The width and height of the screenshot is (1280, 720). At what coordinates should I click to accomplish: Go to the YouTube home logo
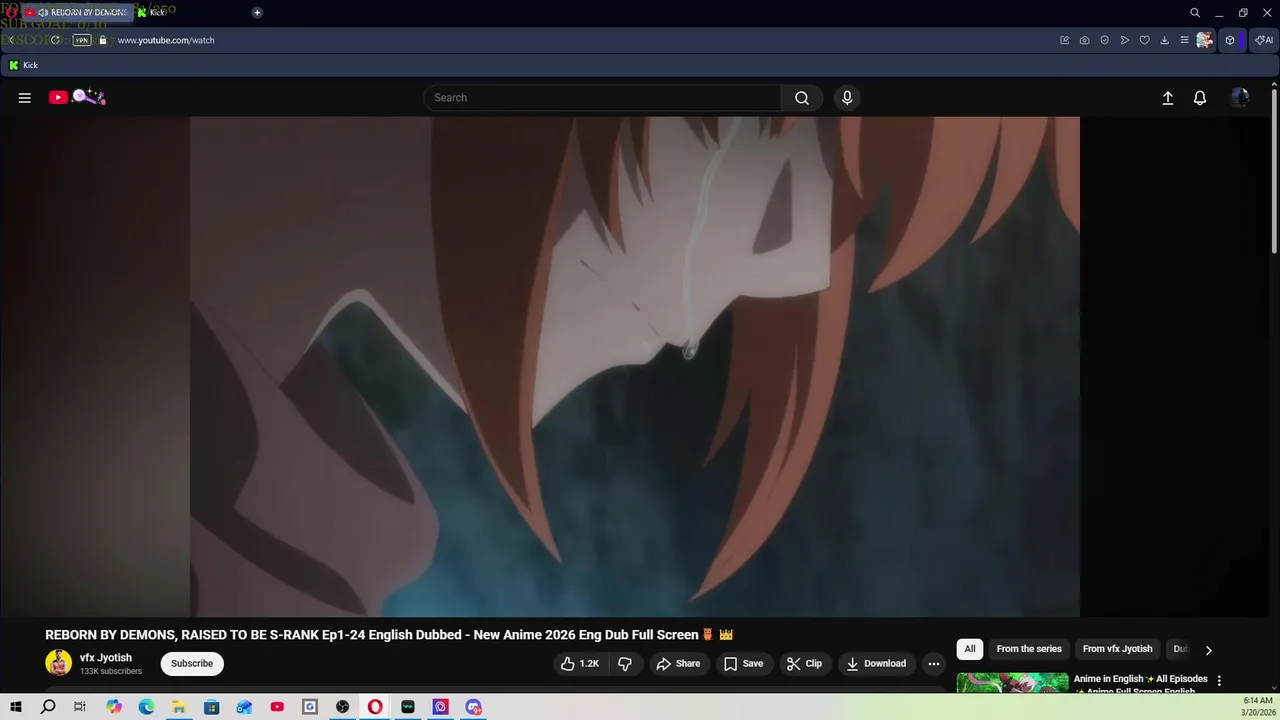point(77,97)
